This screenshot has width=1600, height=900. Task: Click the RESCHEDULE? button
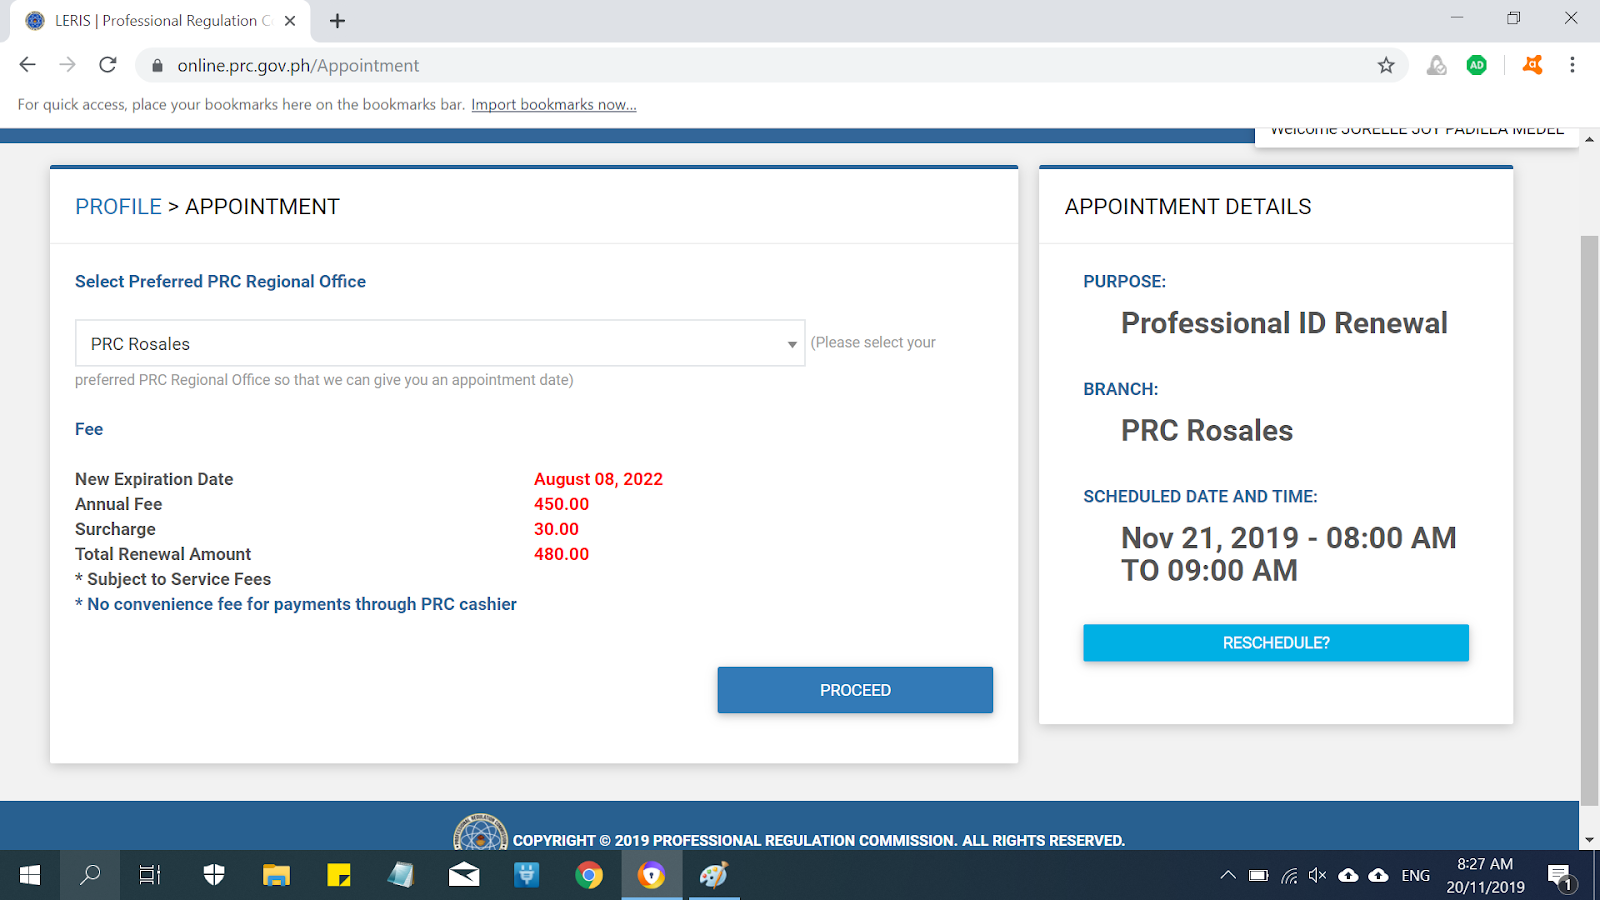pyautogui.click(x=1275, y=643)
